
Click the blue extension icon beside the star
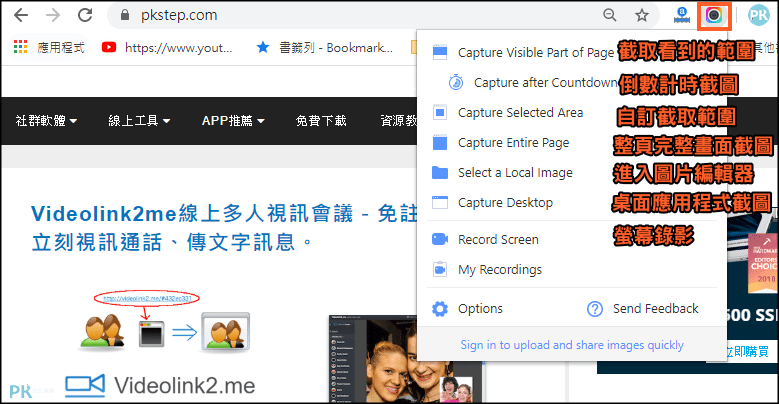coord(682,15)
